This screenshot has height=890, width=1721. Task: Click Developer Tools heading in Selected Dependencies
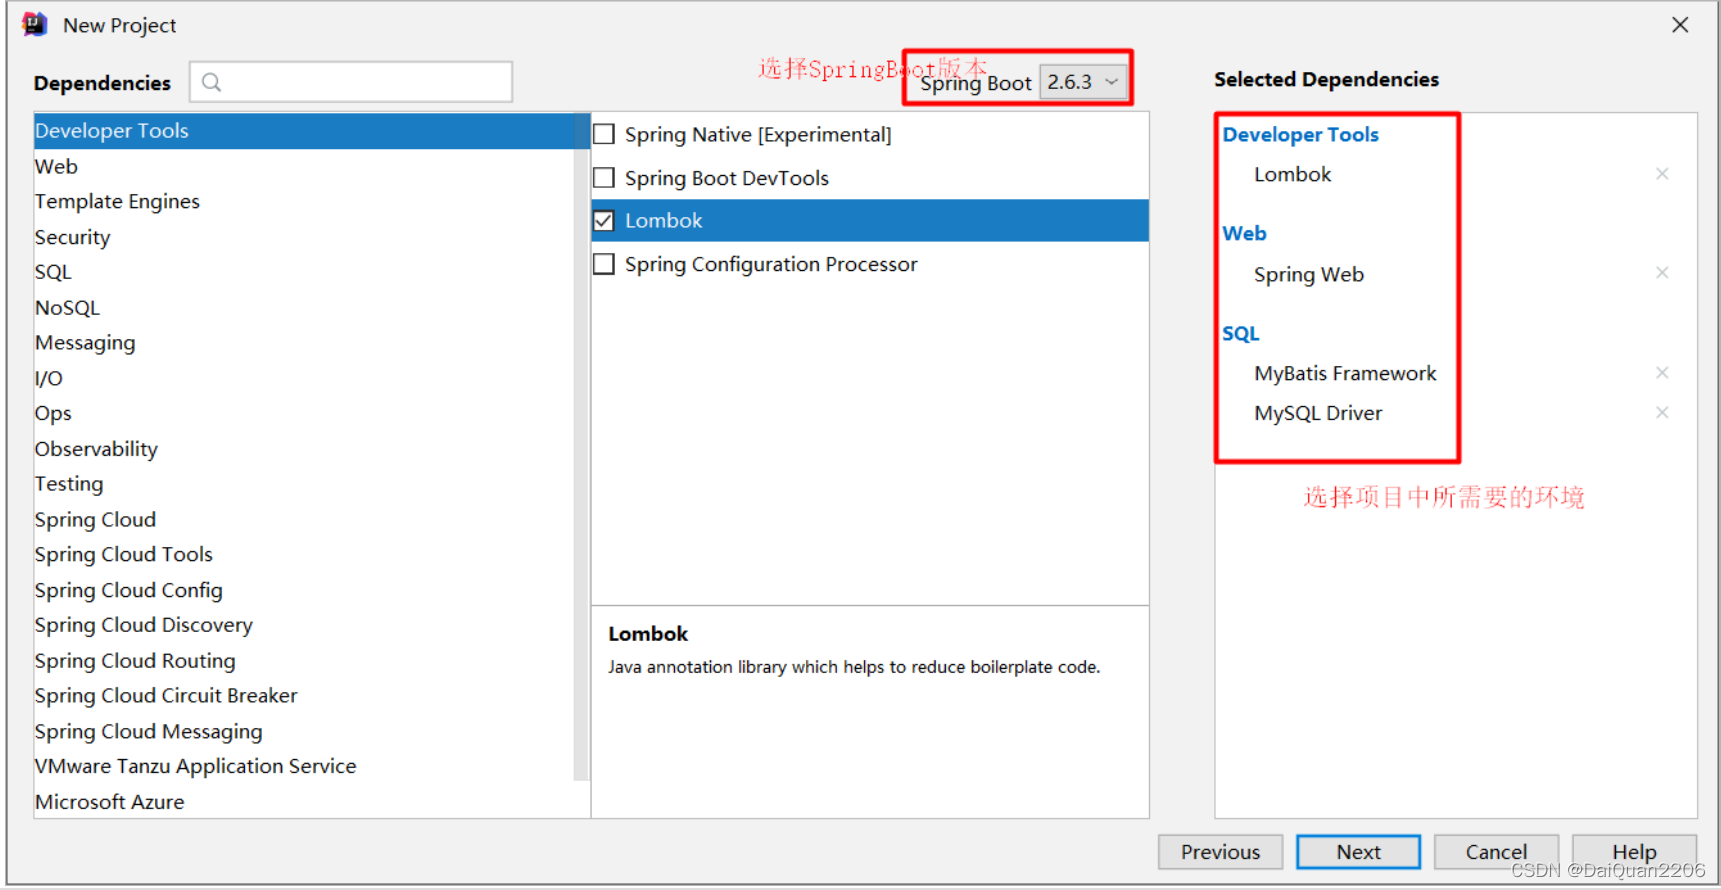(1300, 134)
